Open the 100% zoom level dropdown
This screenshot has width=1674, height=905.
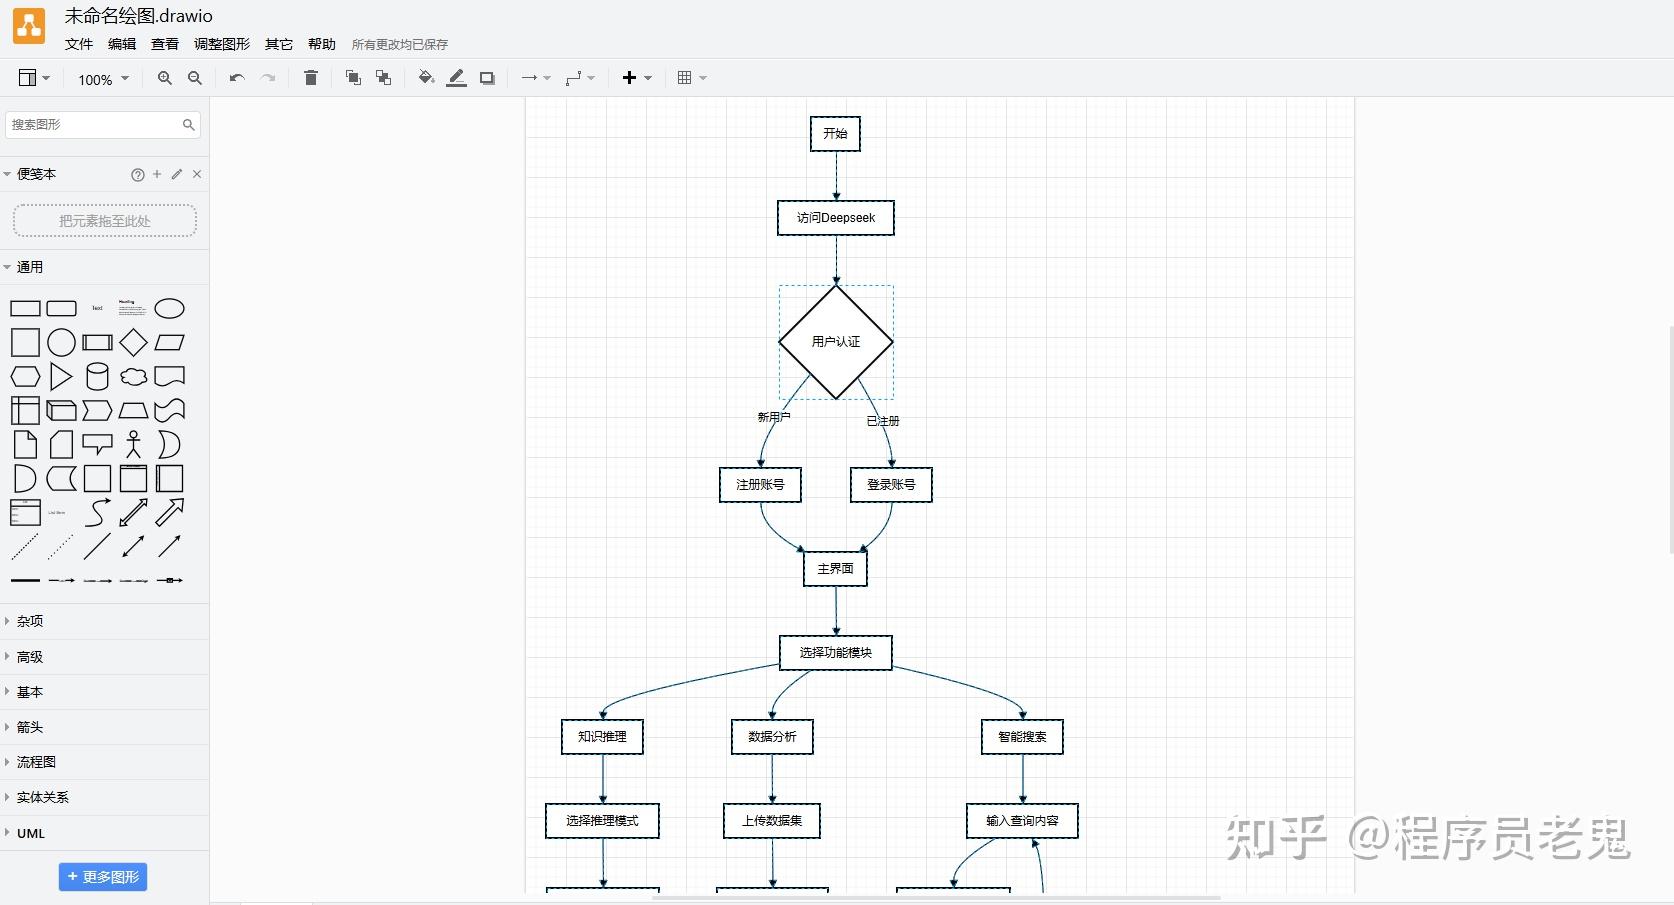[101, 79]
